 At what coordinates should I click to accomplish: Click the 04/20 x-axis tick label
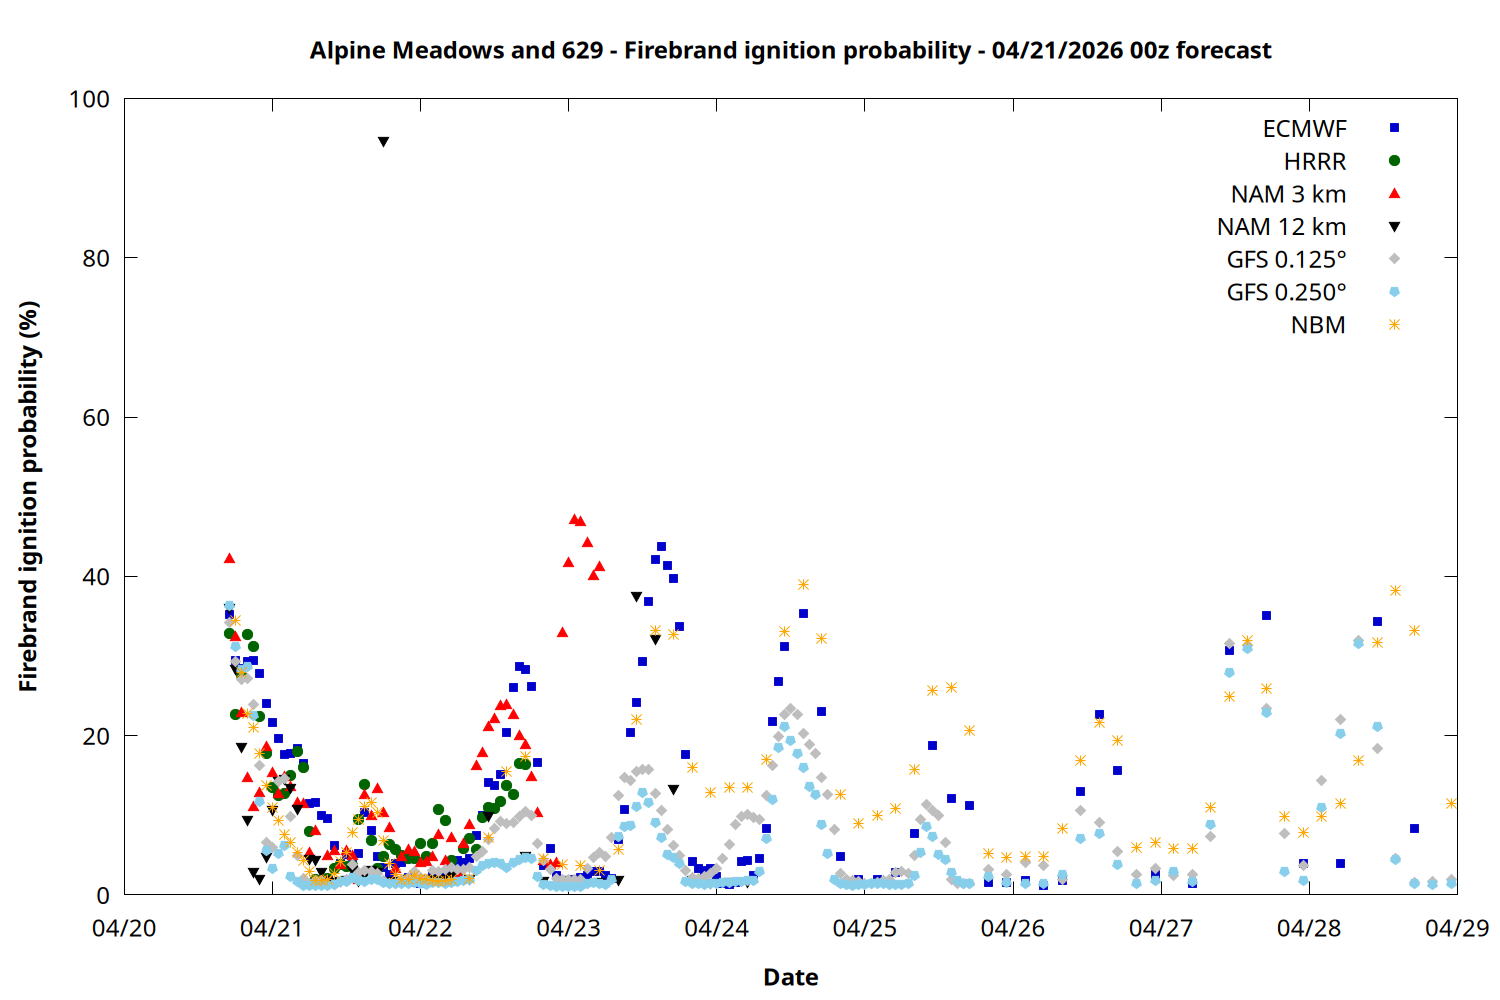point(124,928)
